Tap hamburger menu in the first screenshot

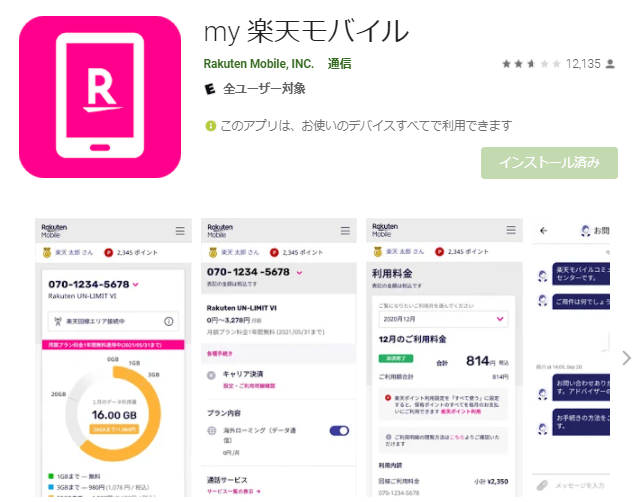(180, 231)
